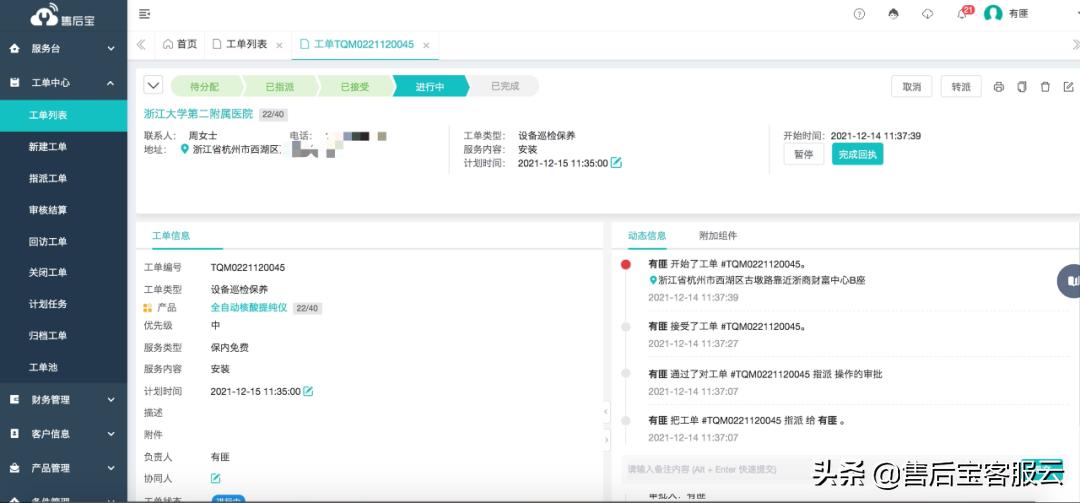
Task: Collapse left panel with splitter arrow
Action: pos(606,411)
